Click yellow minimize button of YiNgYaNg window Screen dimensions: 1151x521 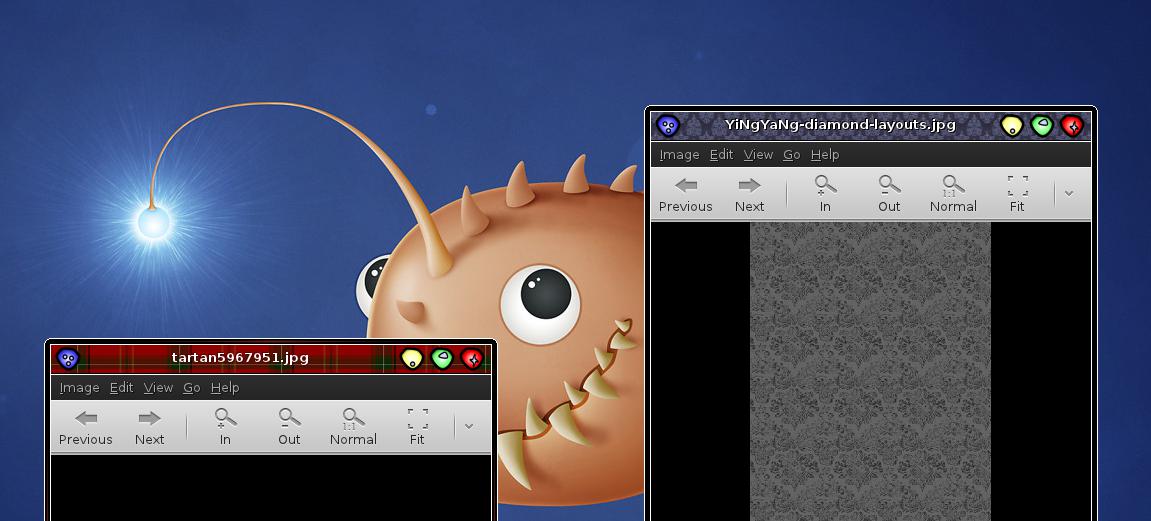(x=1012, y=126)
